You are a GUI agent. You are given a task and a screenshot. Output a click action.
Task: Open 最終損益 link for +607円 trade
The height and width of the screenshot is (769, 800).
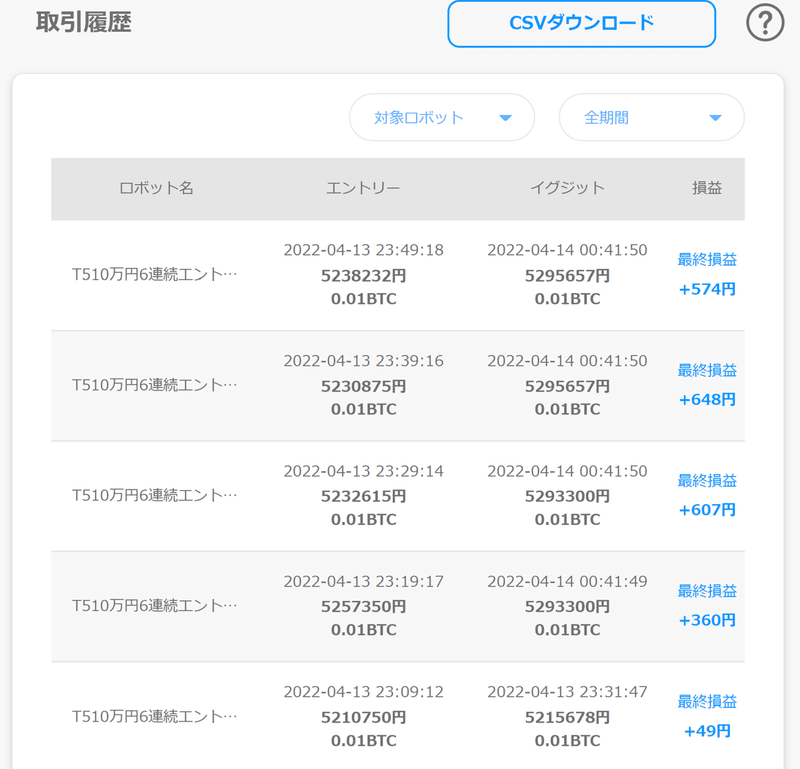pyautogui.click(x=707, y=481)
